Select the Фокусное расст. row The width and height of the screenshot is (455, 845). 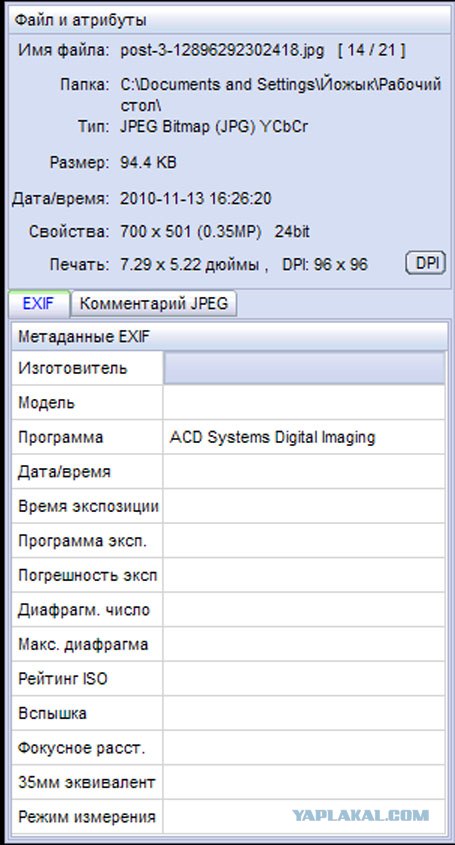click(229, 747)
